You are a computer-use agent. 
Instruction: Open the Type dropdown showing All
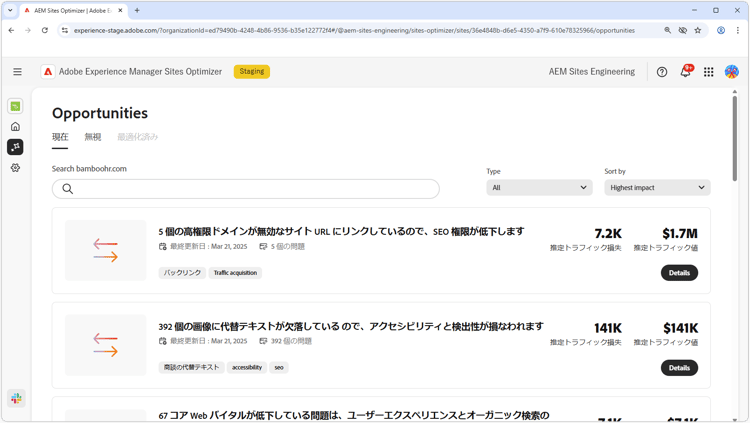pos(539,188)
